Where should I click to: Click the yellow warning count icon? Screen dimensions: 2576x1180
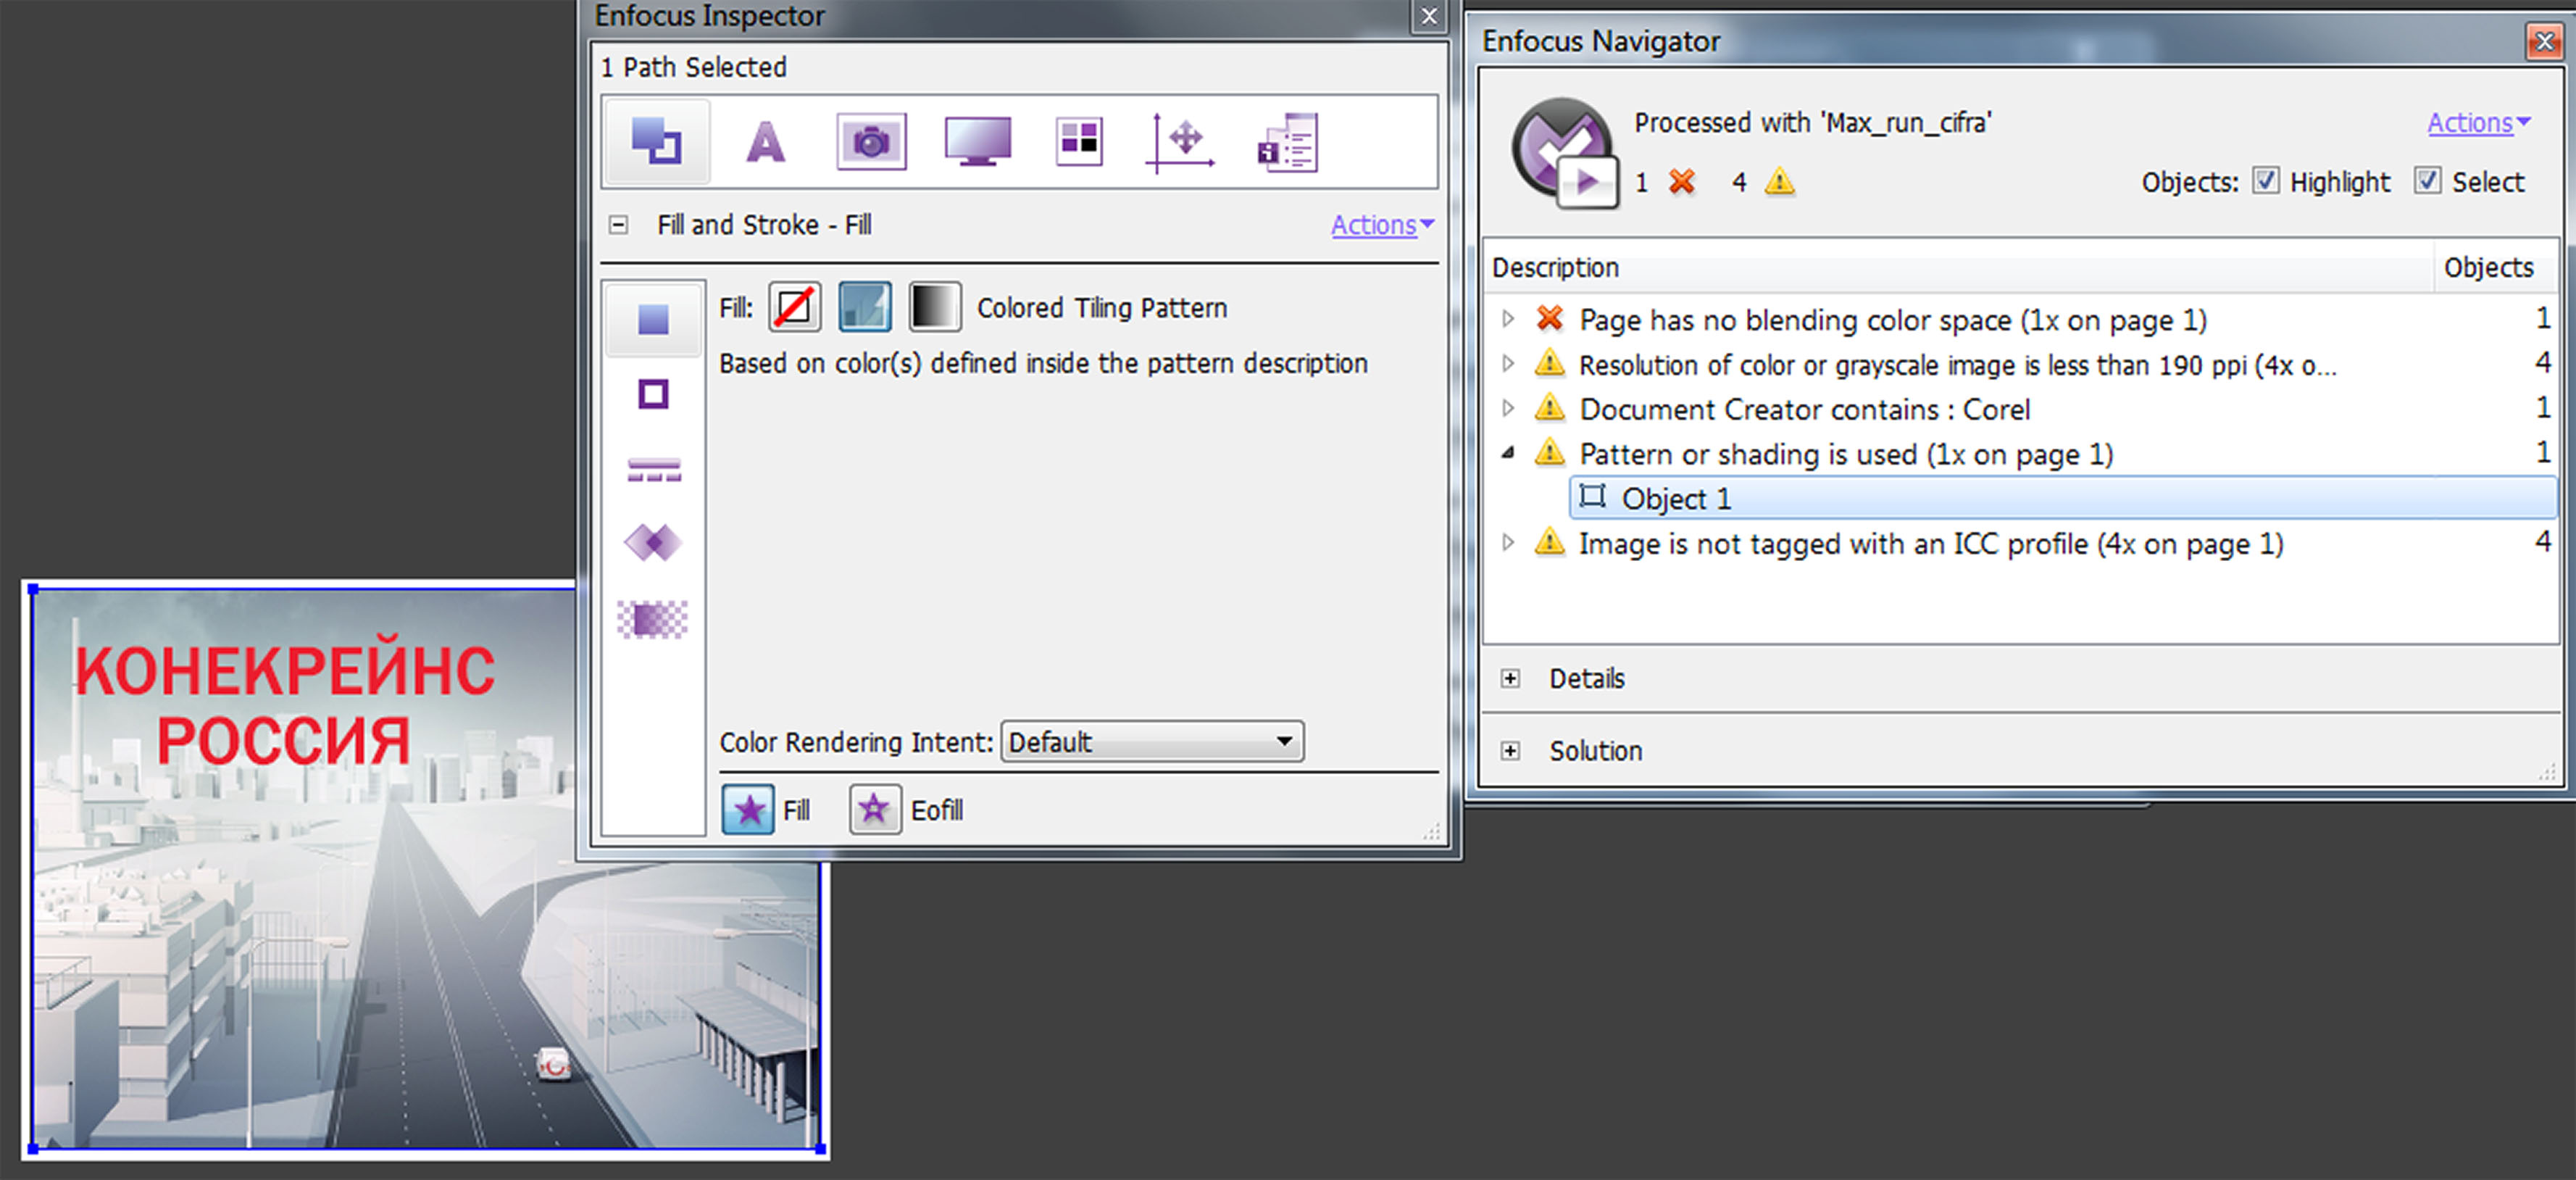pos(1780,182)
